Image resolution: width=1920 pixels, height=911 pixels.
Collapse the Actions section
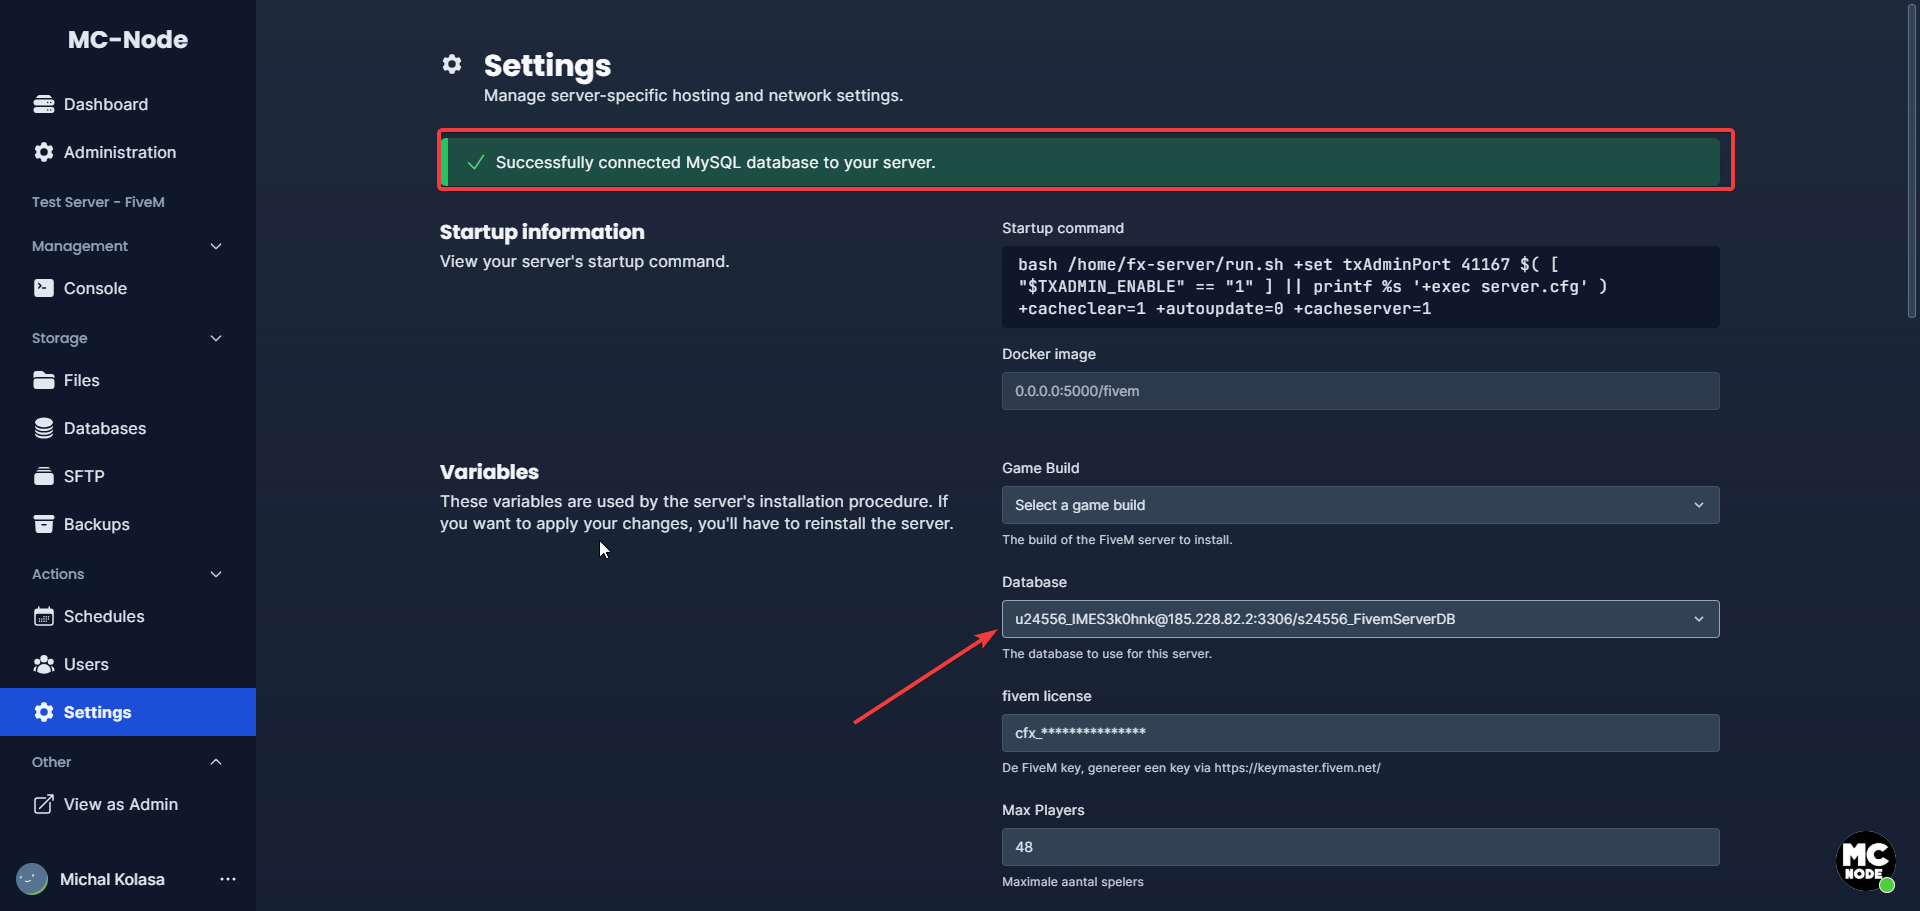(x=216, y=574)
